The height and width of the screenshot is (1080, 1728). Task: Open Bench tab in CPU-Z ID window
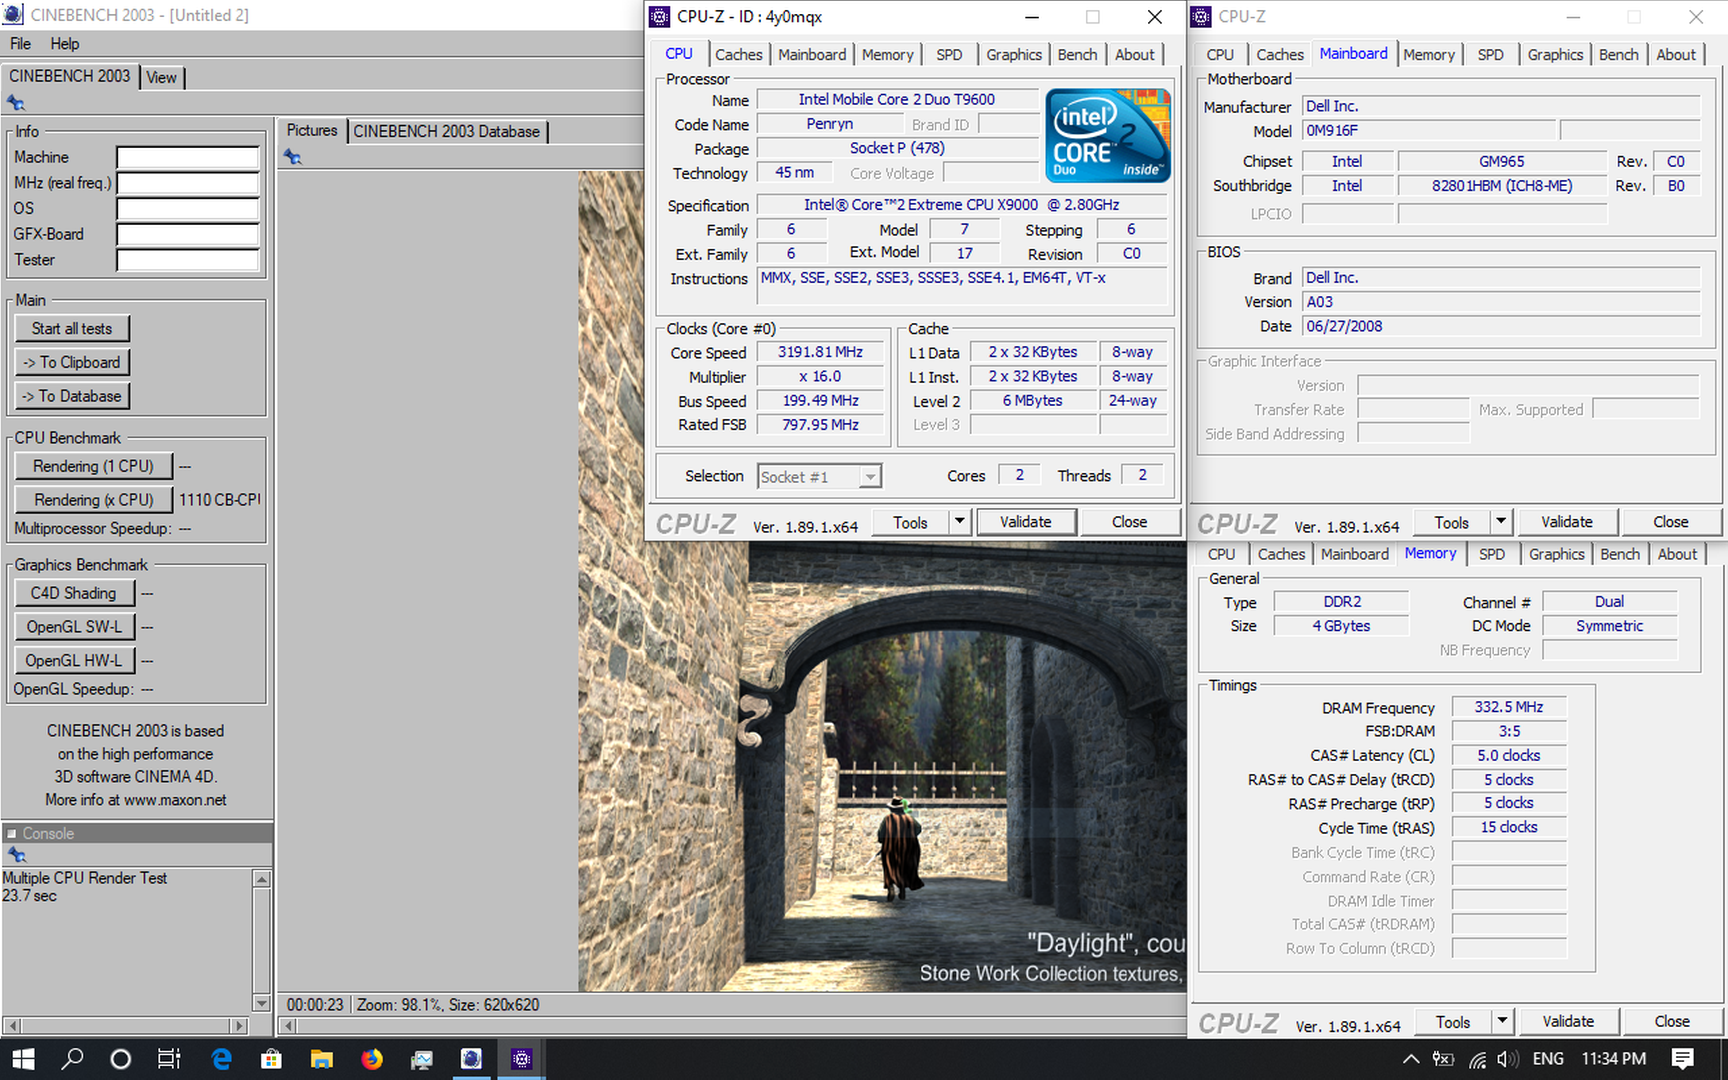1077,55
